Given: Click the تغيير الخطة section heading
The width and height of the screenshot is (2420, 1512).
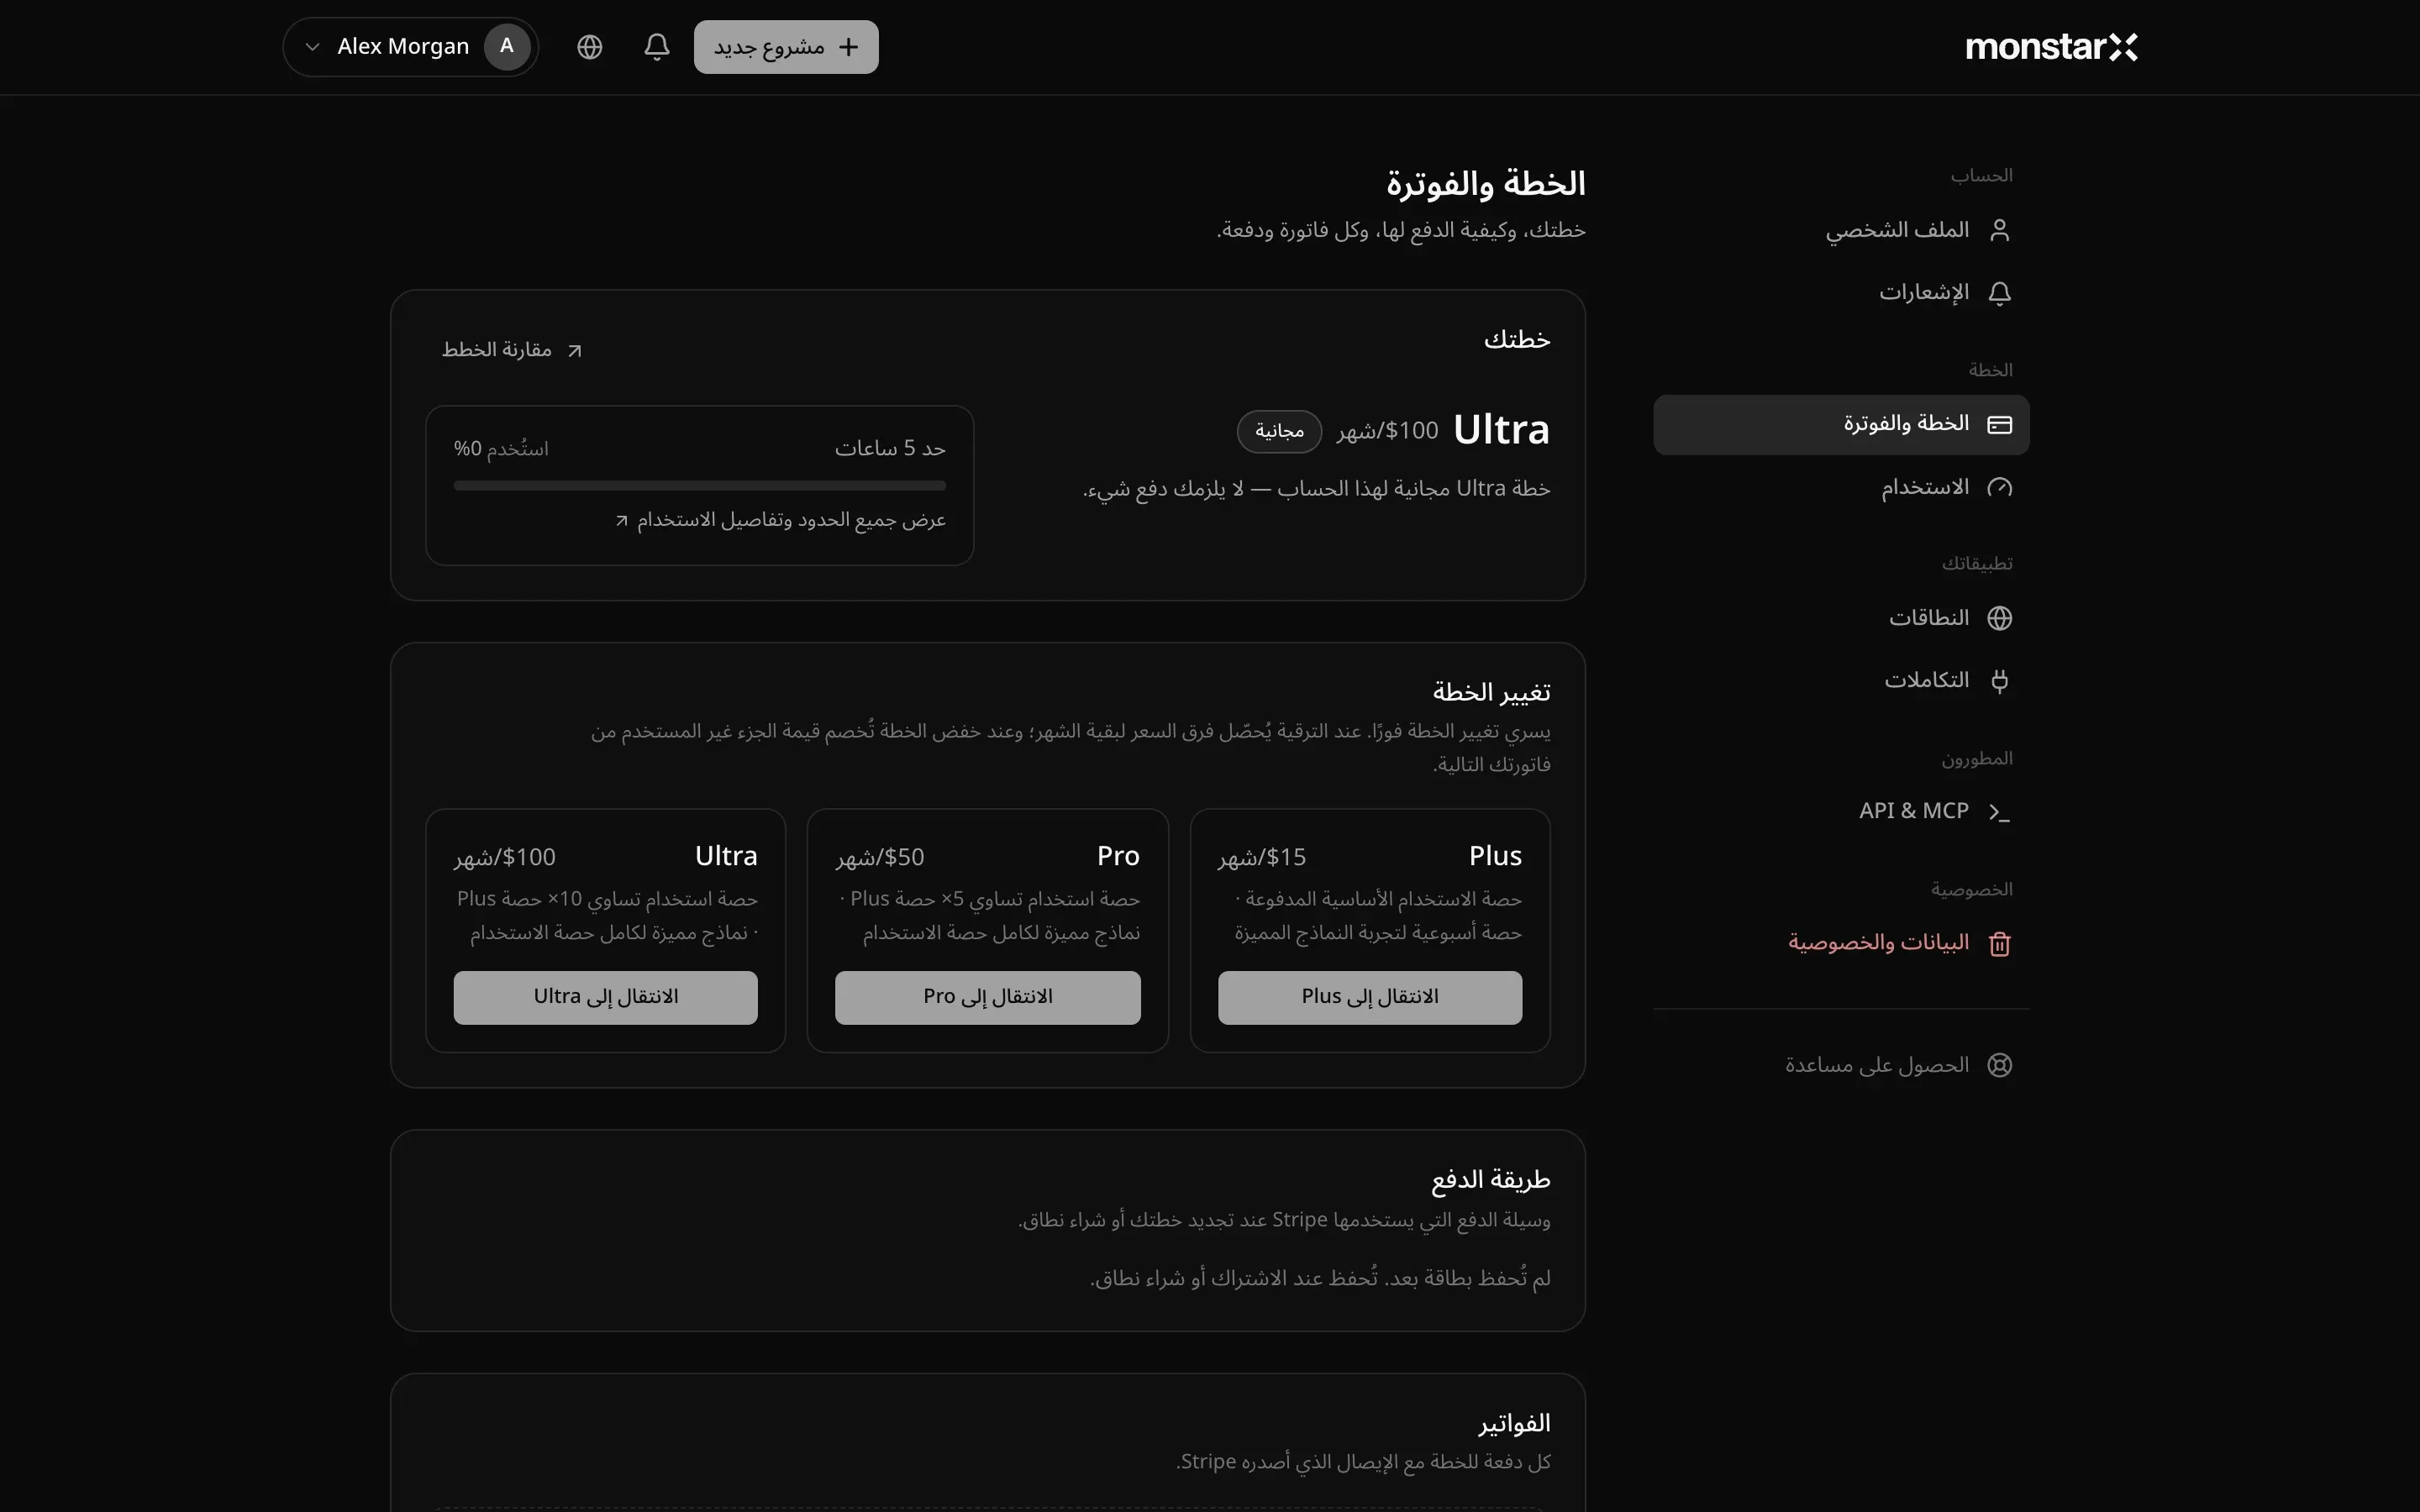Looking at the screenshot, I should click(x=1491, y=692).
